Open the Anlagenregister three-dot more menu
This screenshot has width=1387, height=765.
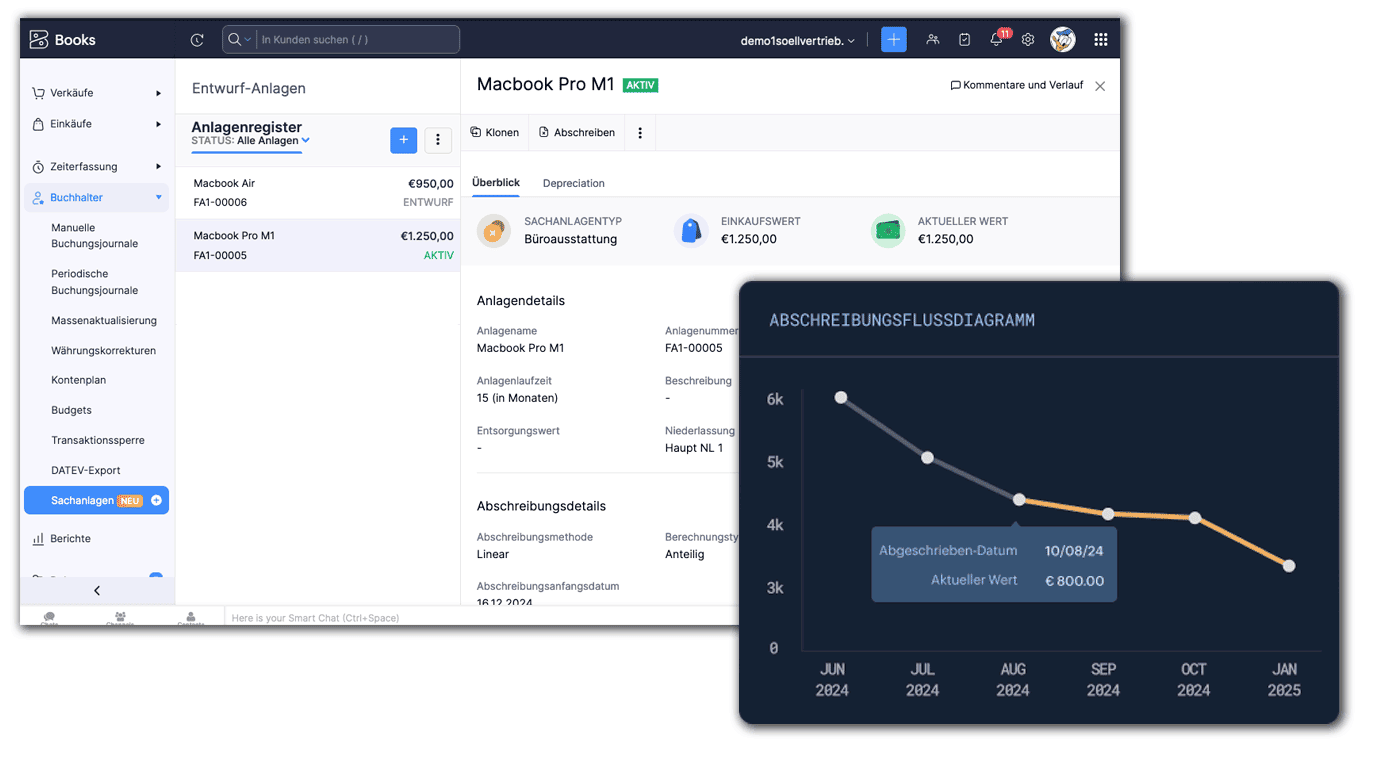point(438,141)
